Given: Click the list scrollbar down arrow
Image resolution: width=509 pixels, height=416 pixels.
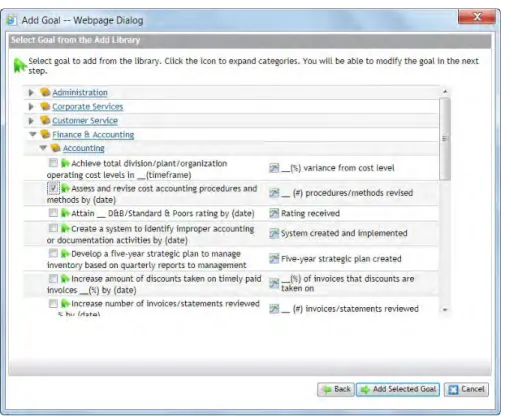Looking at the screenshot, I should [445, 310].
